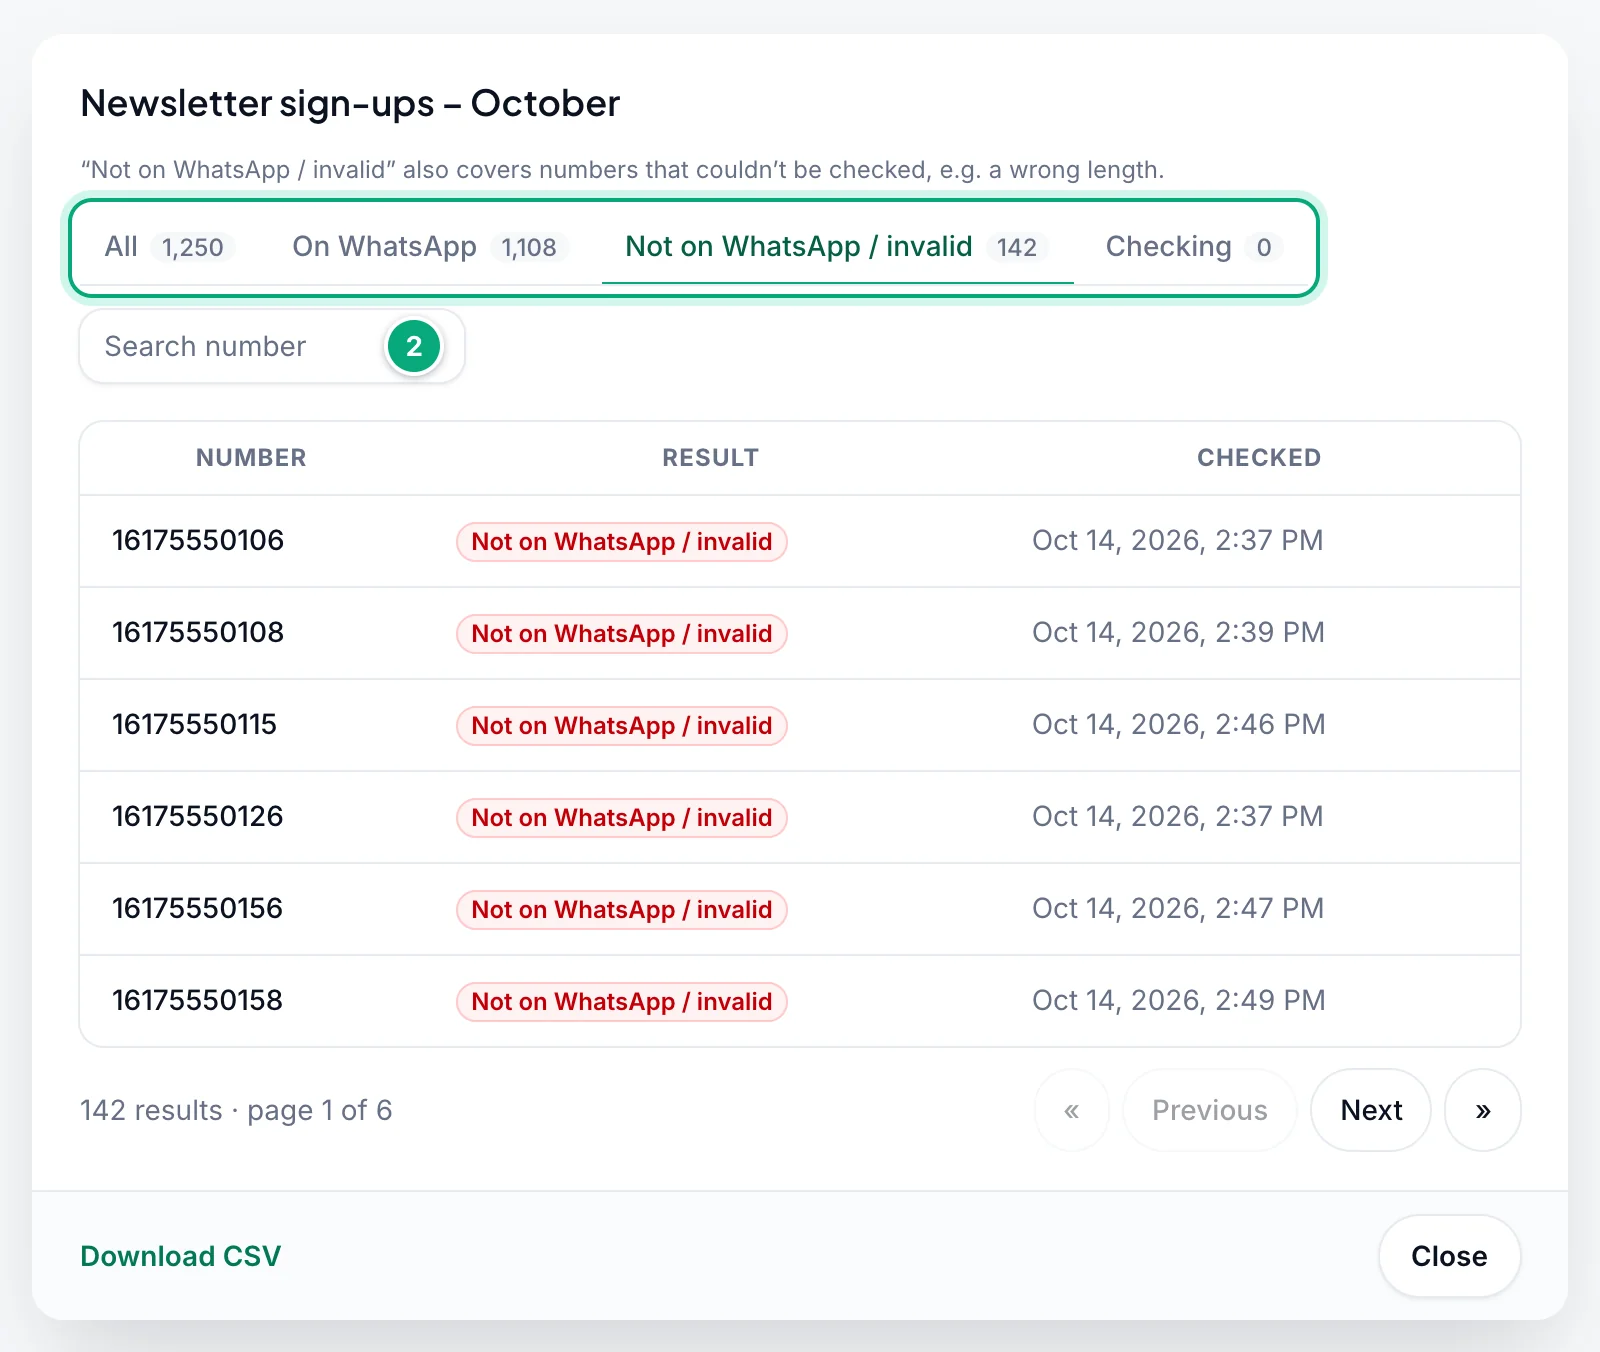1600x1352 pixels.
Task: Select number 16175550108
Action: pos(198,633)
